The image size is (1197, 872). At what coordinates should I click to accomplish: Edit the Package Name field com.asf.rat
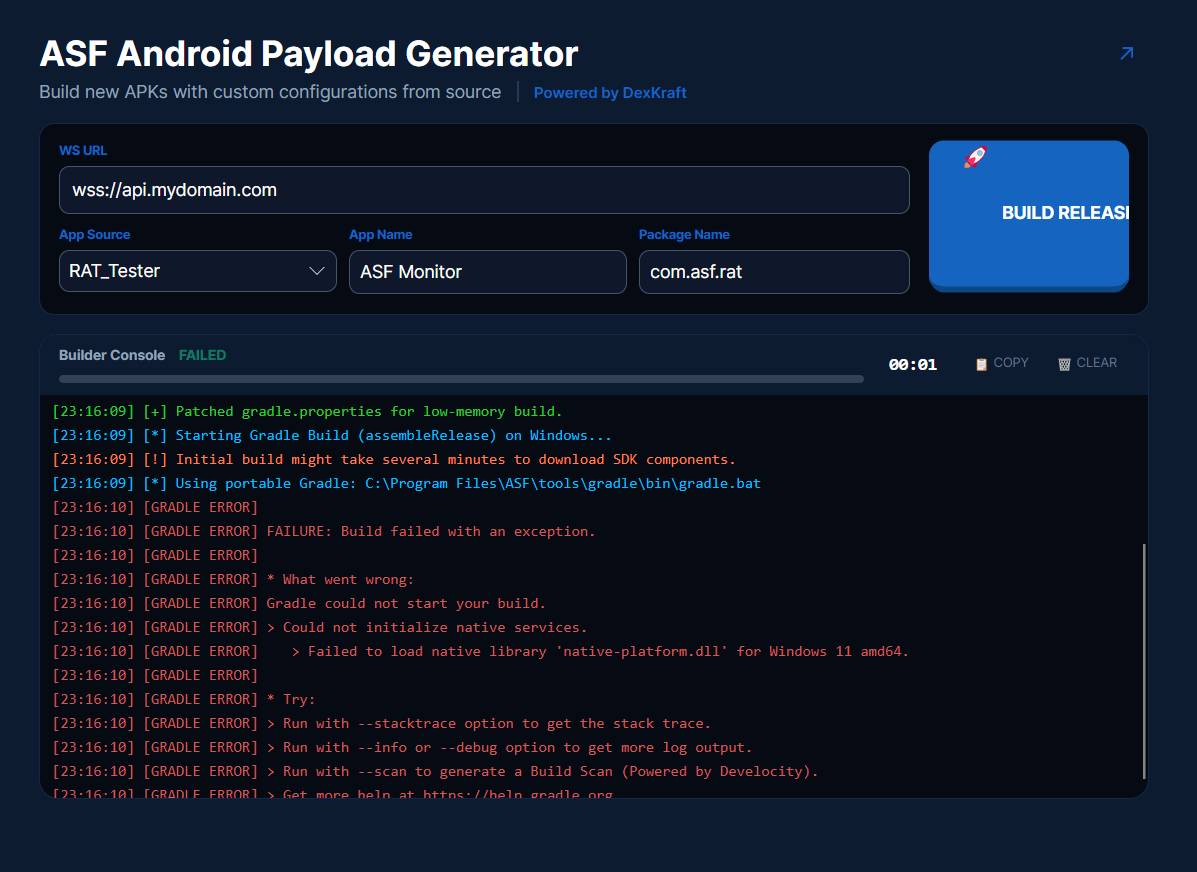(x=774, y=272)
